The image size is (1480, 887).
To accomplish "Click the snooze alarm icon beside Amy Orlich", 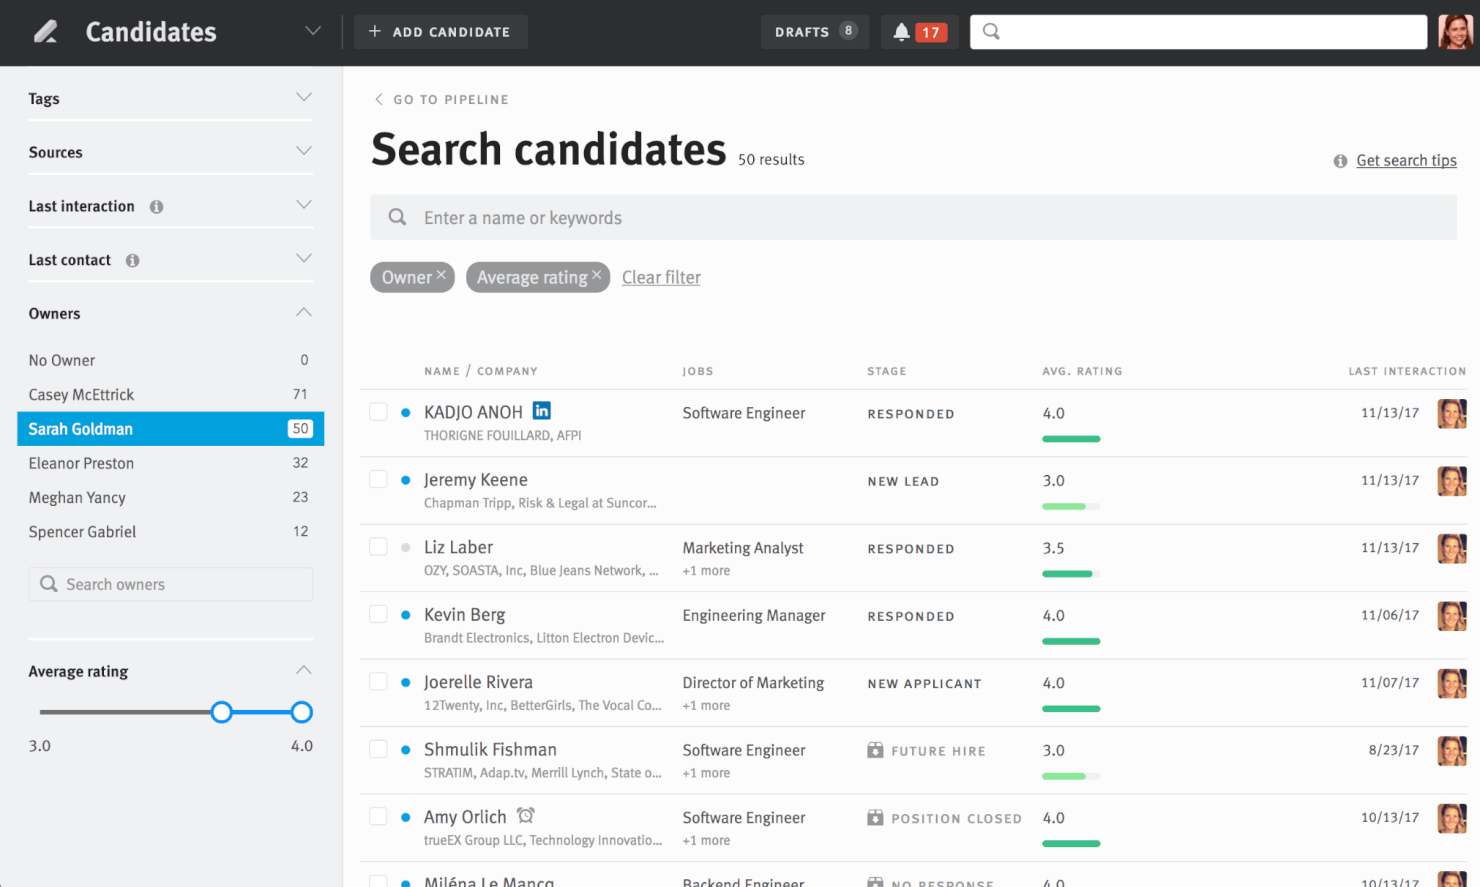I will pyautogui.click(x=525, y=816).
